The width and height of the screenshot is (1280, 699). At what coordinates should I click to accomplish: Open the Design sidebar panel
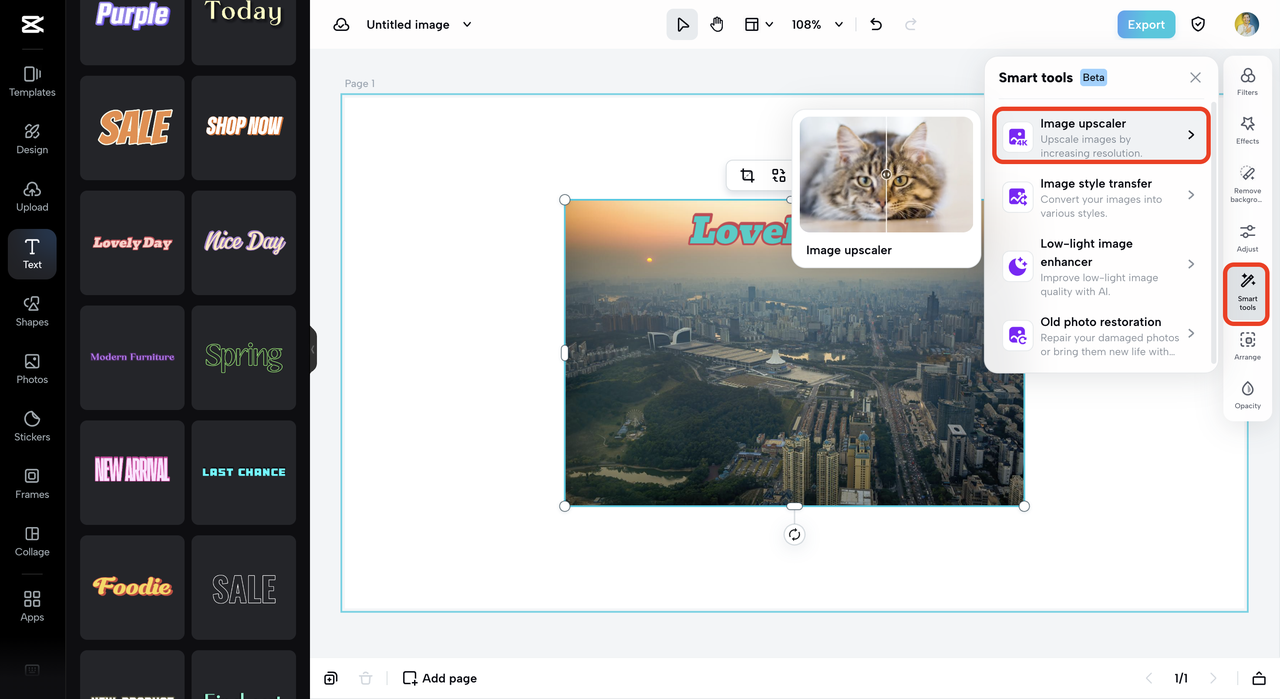[32, 139]
